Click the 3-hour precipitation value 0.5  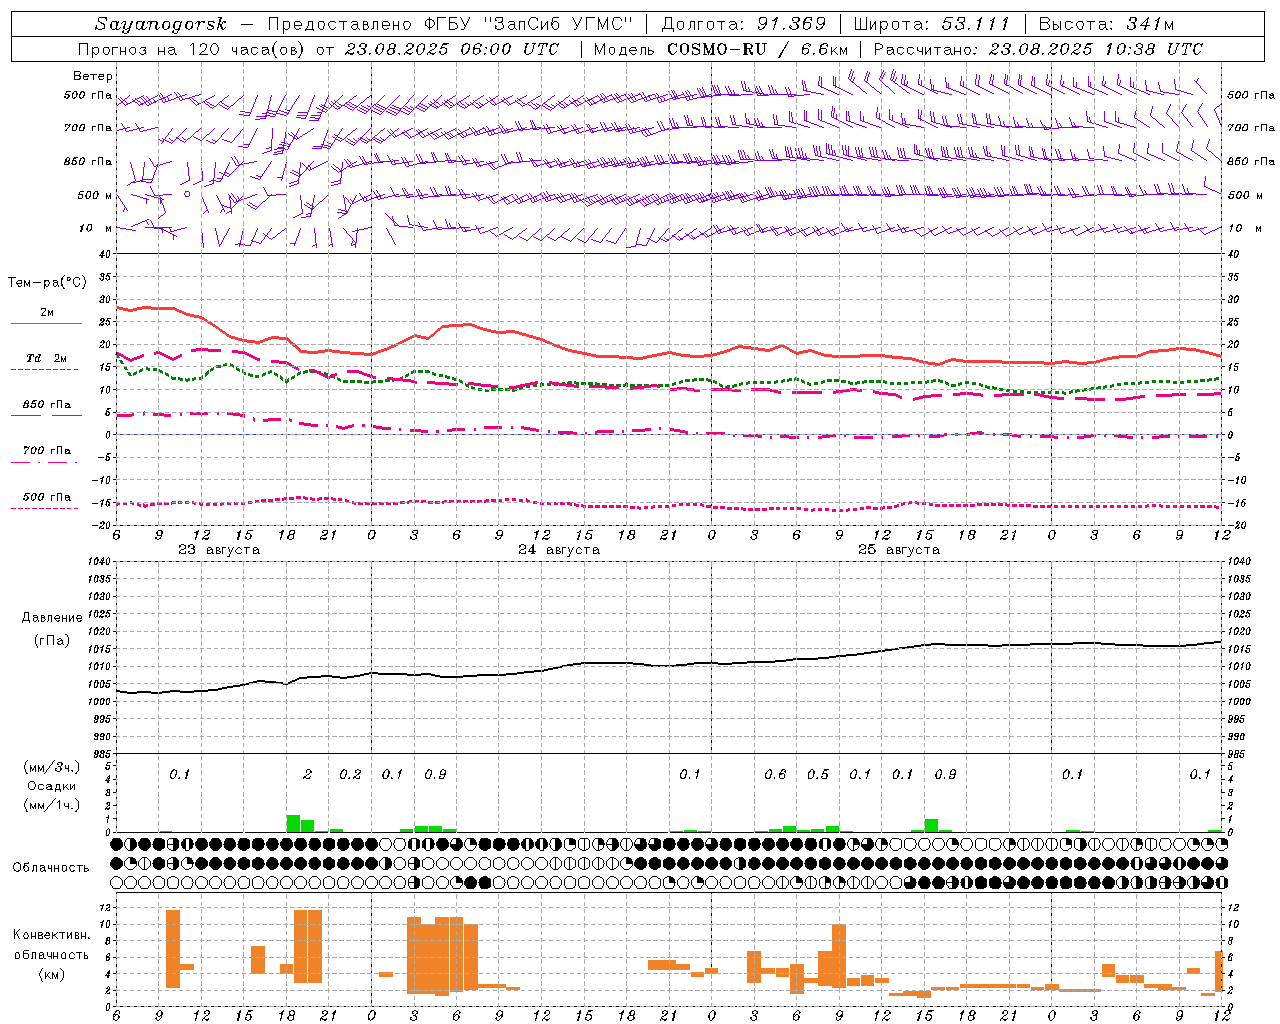tap(818, 775)
